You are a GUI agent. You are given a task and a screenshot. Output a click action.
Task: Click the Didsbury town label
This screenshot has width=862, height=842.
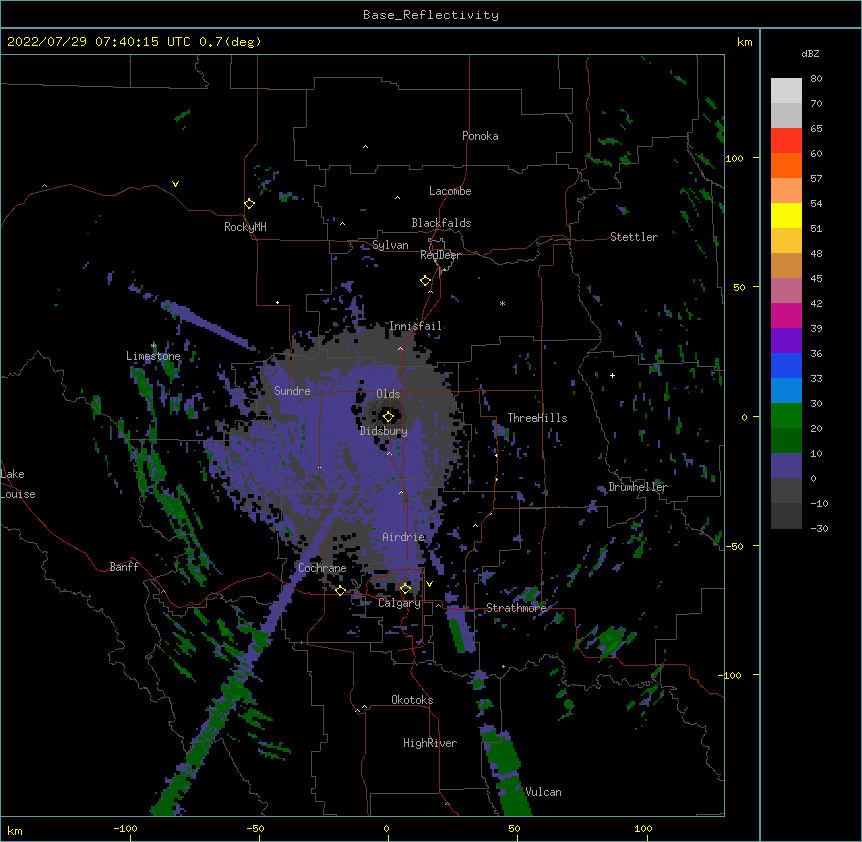384,431
